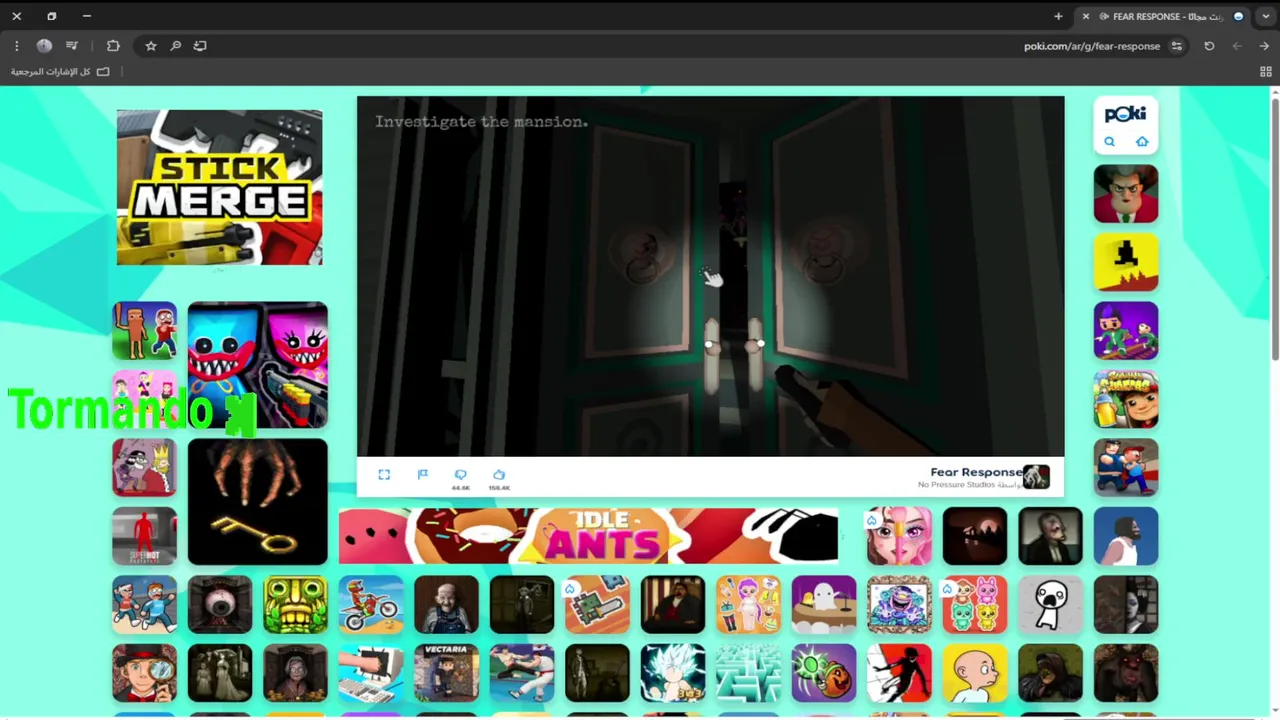The width and height of the screenshot is (1280, 720).
Task: Open the pink-haired girl game thumbnail
Action: (899, 536)
